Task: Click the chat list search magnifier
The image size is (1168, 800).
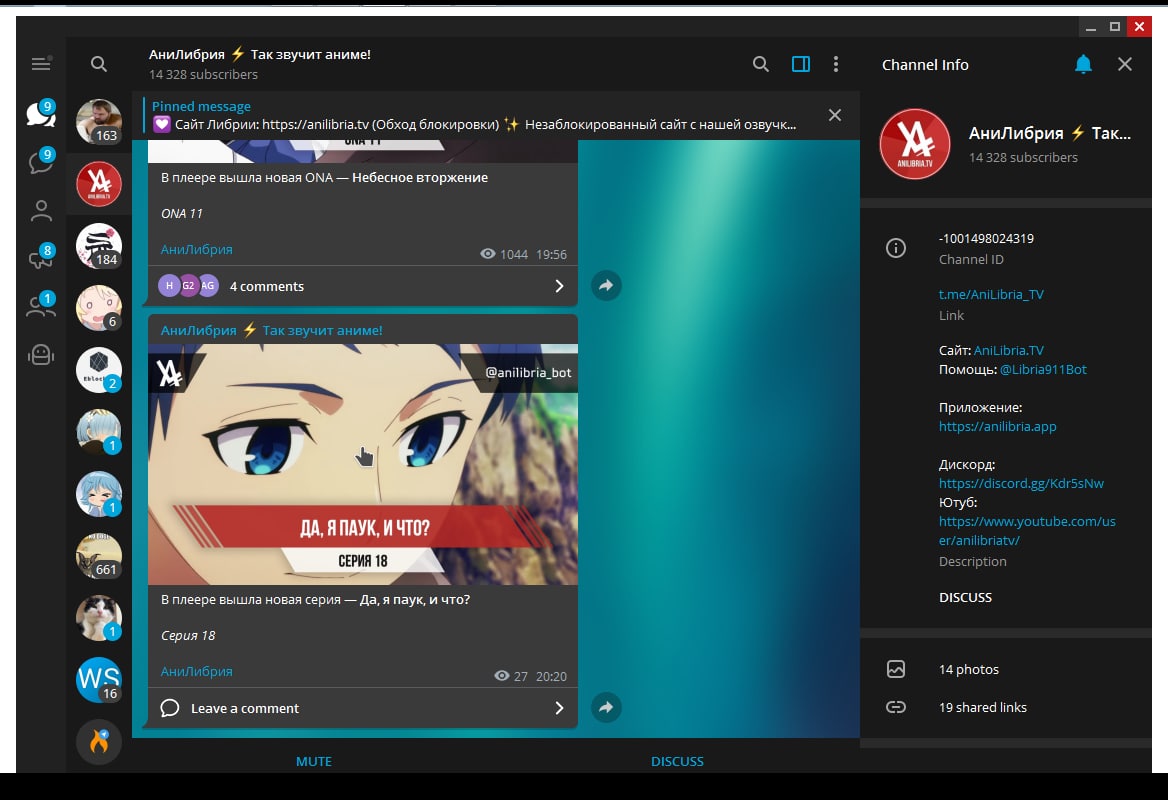Action: click(98, 64)
